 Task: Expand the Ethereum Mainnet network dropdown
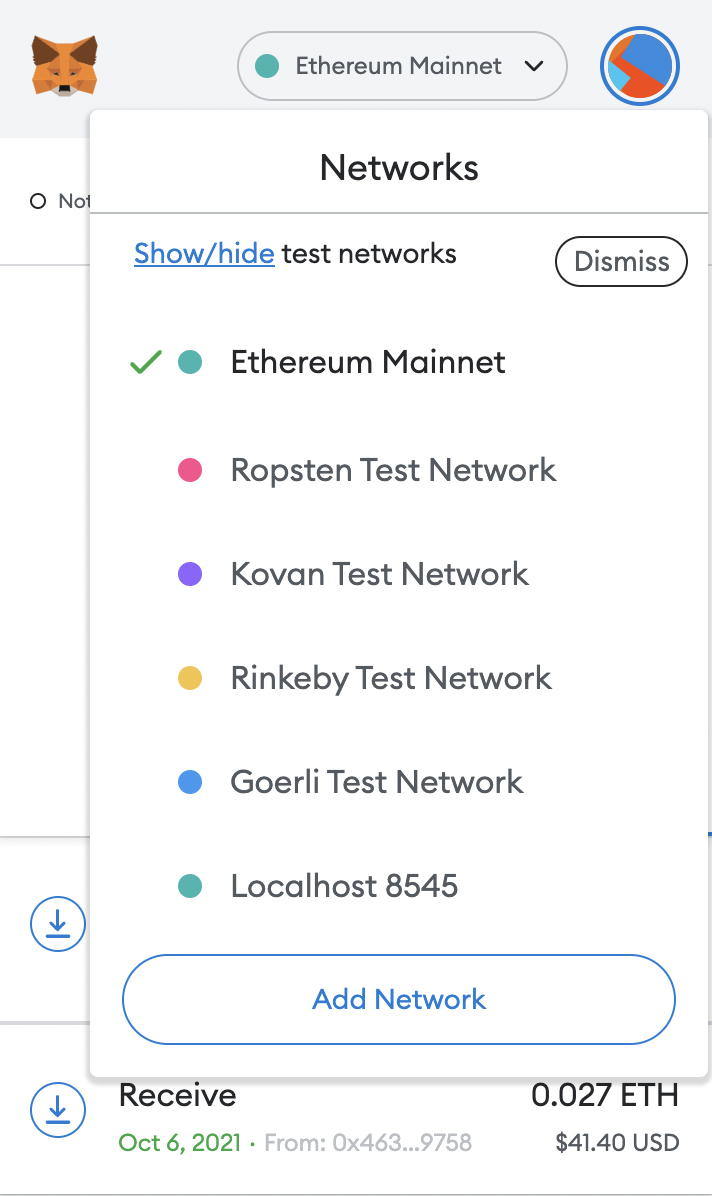[x=398, y=67]
